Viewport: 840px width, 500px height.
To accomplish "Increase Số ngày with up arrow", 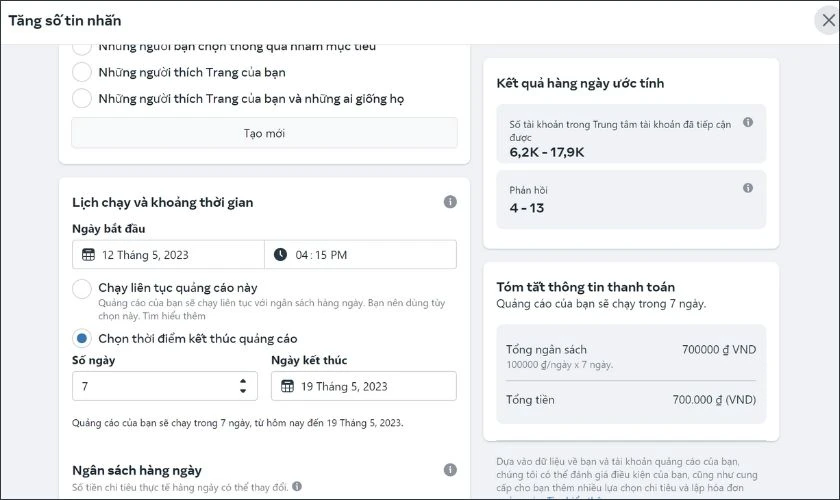I will tap(243, 381).
